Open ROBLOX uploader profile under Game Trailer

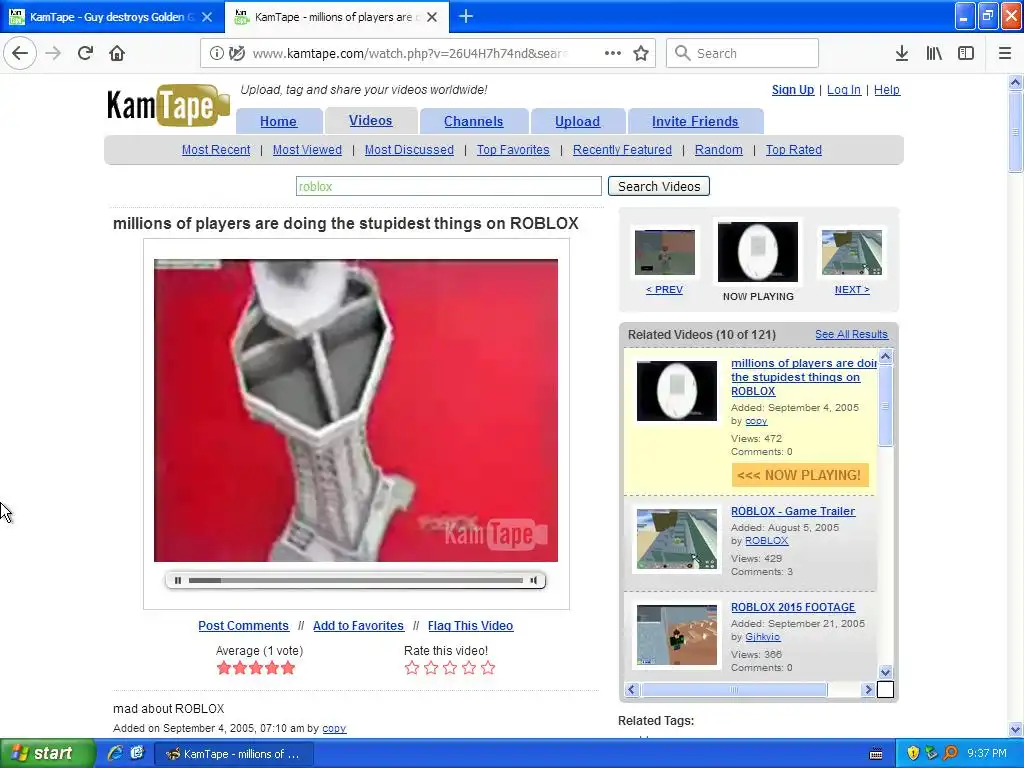coord(767,541)
